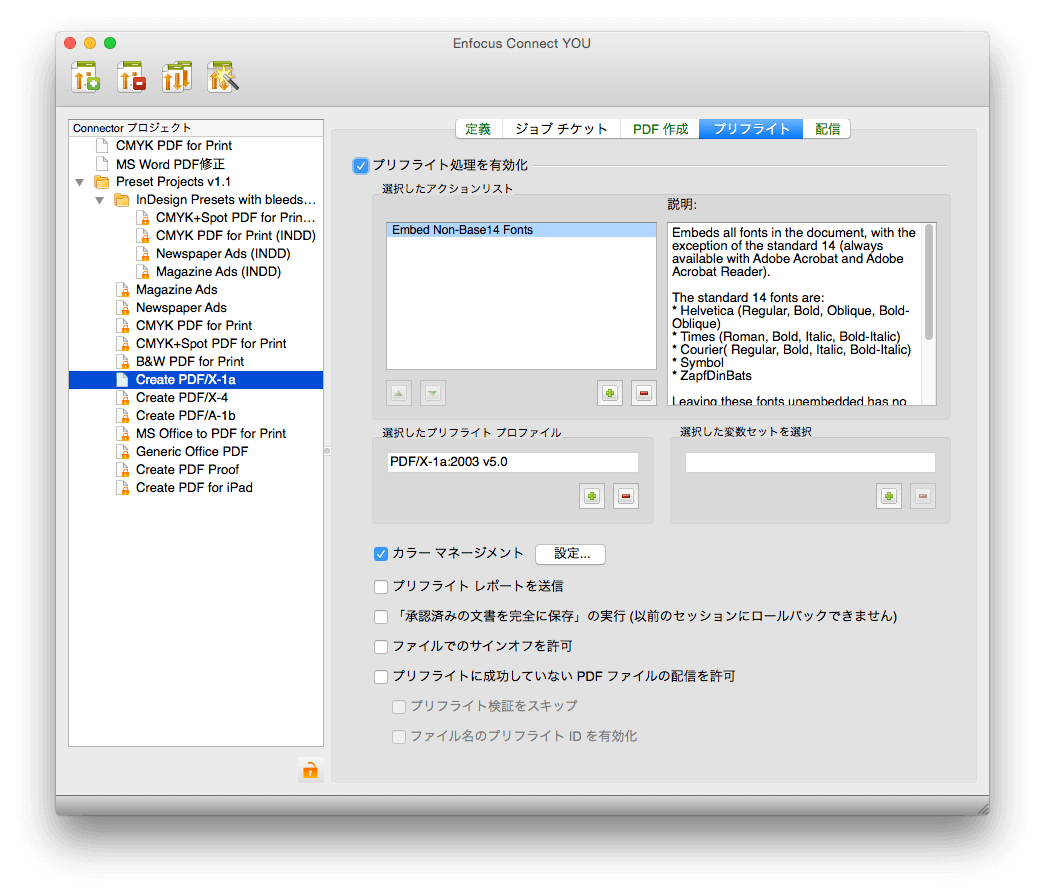
Task: Select the CMYK+Spot PDF for Print preset
Action: tap(211, 343)
